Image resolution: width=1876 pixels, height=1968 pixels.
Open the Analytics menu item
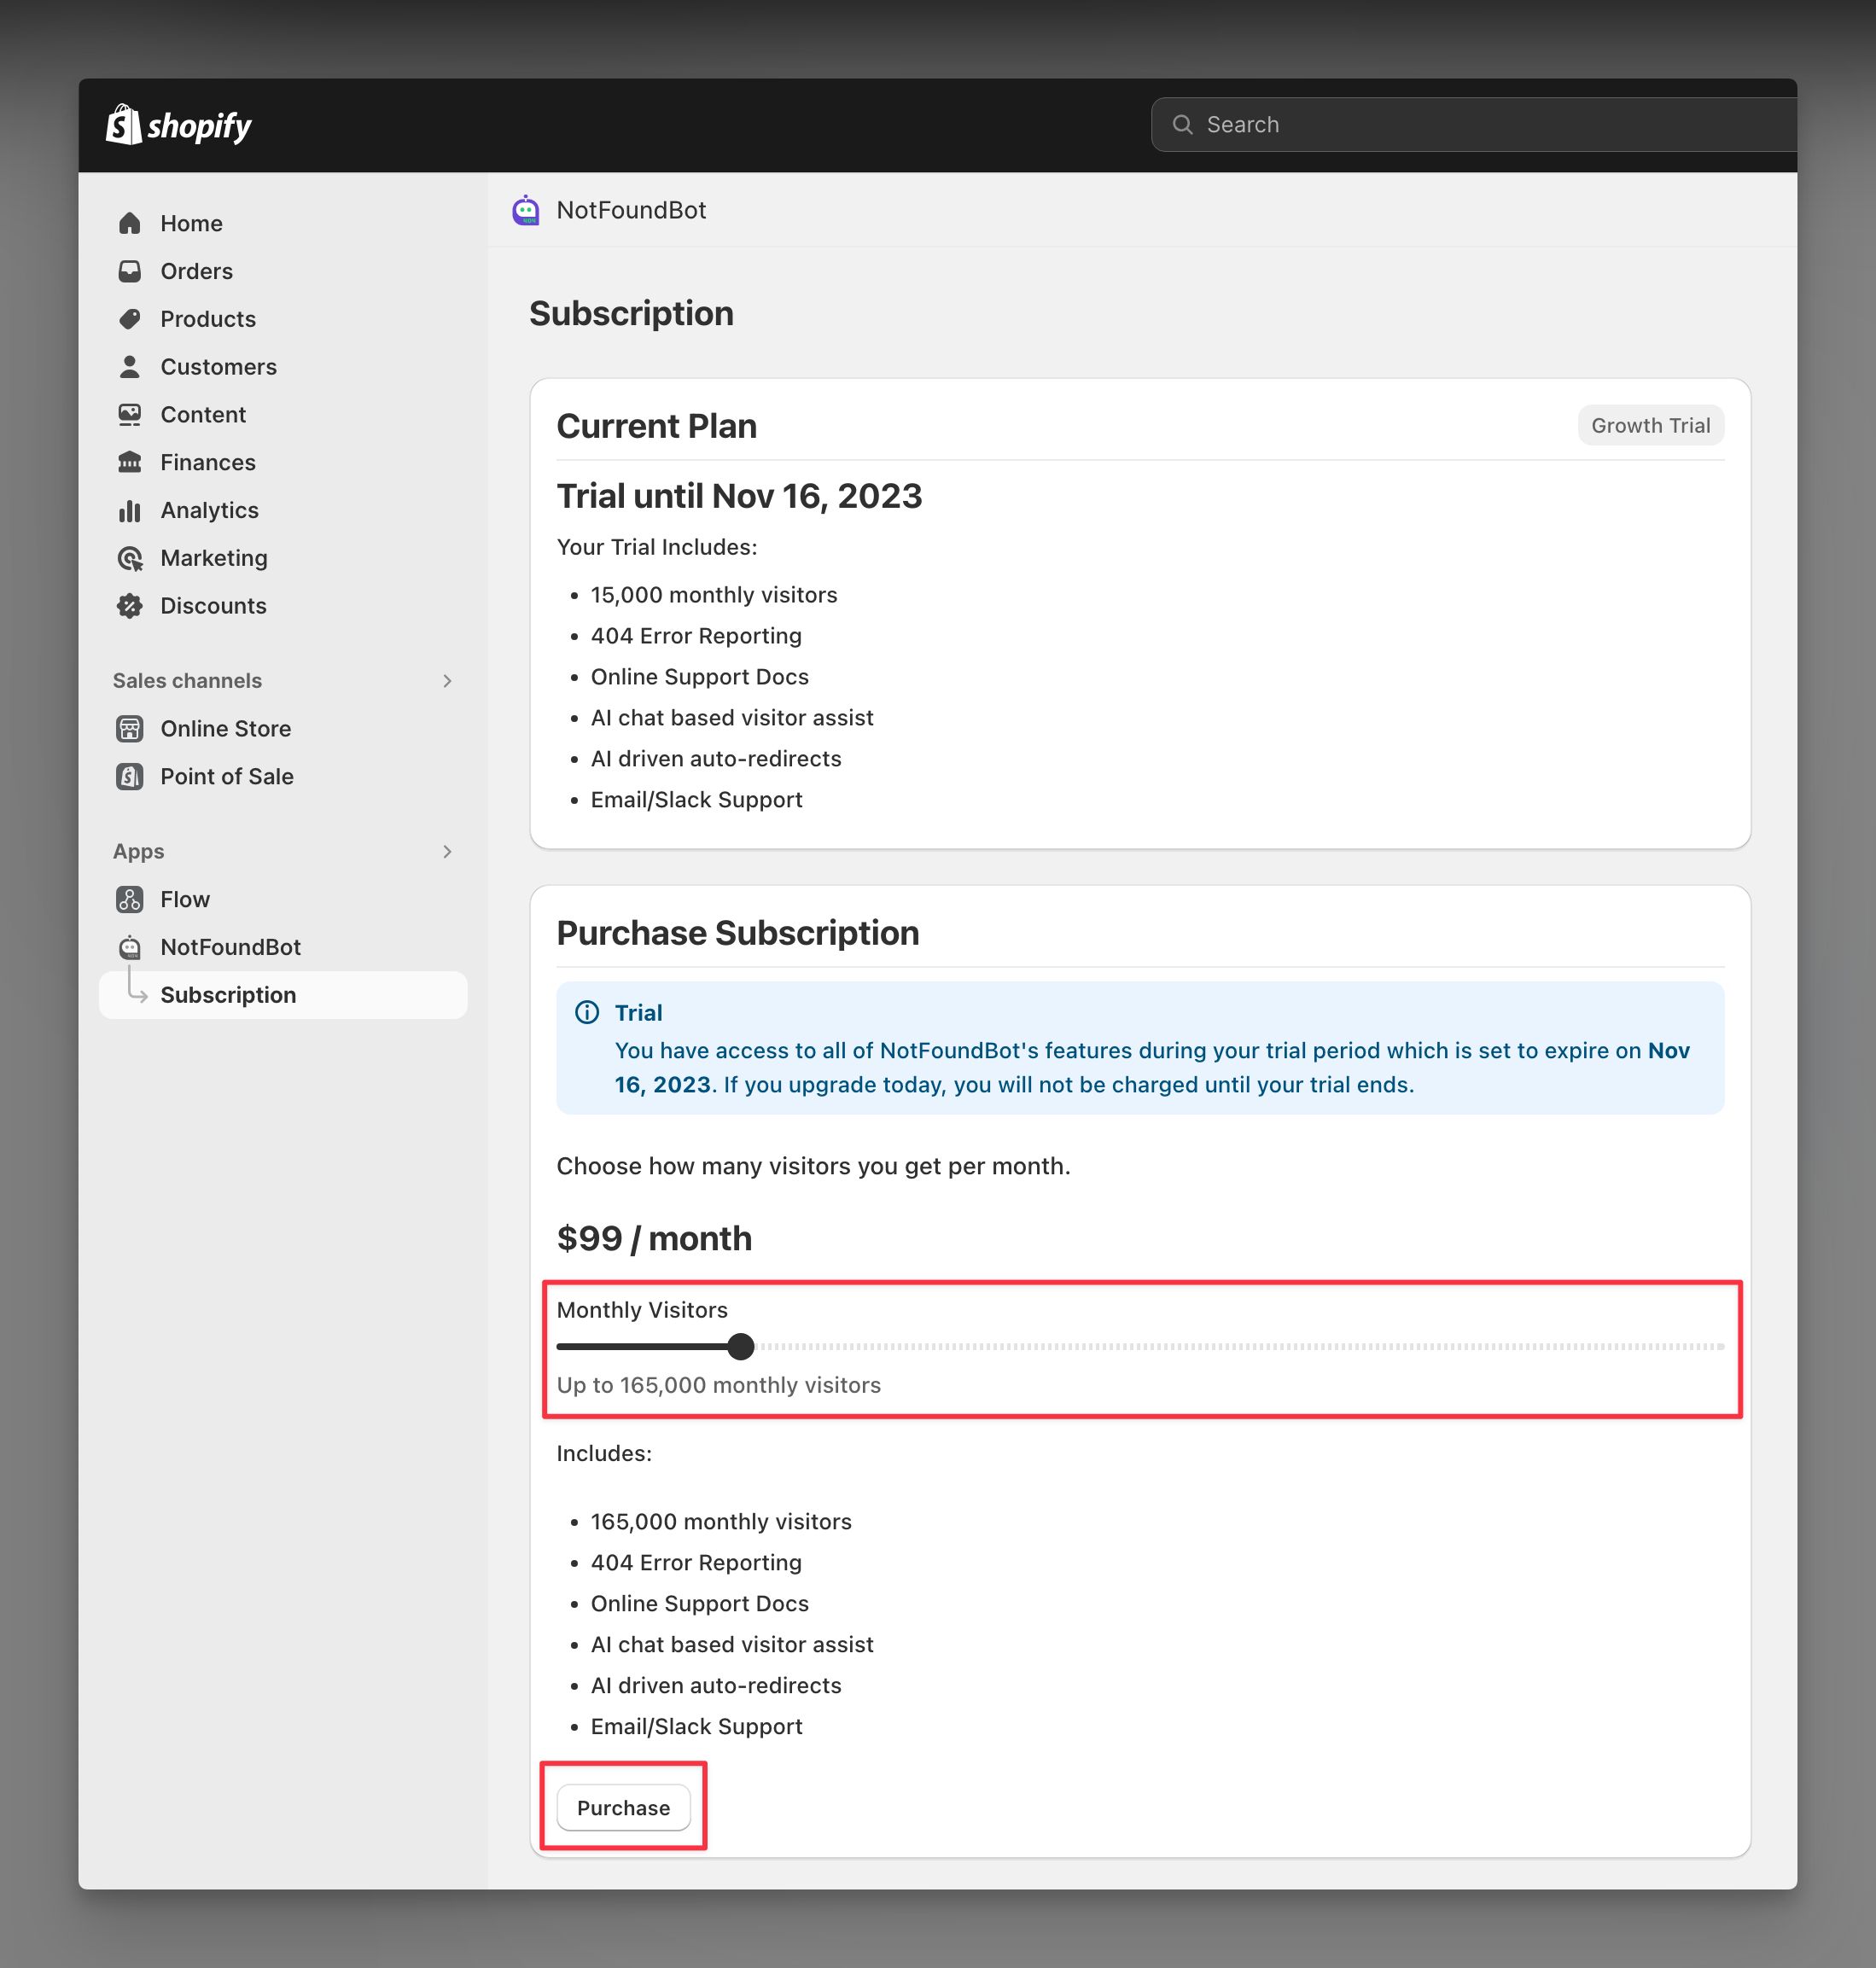[283, 510]
